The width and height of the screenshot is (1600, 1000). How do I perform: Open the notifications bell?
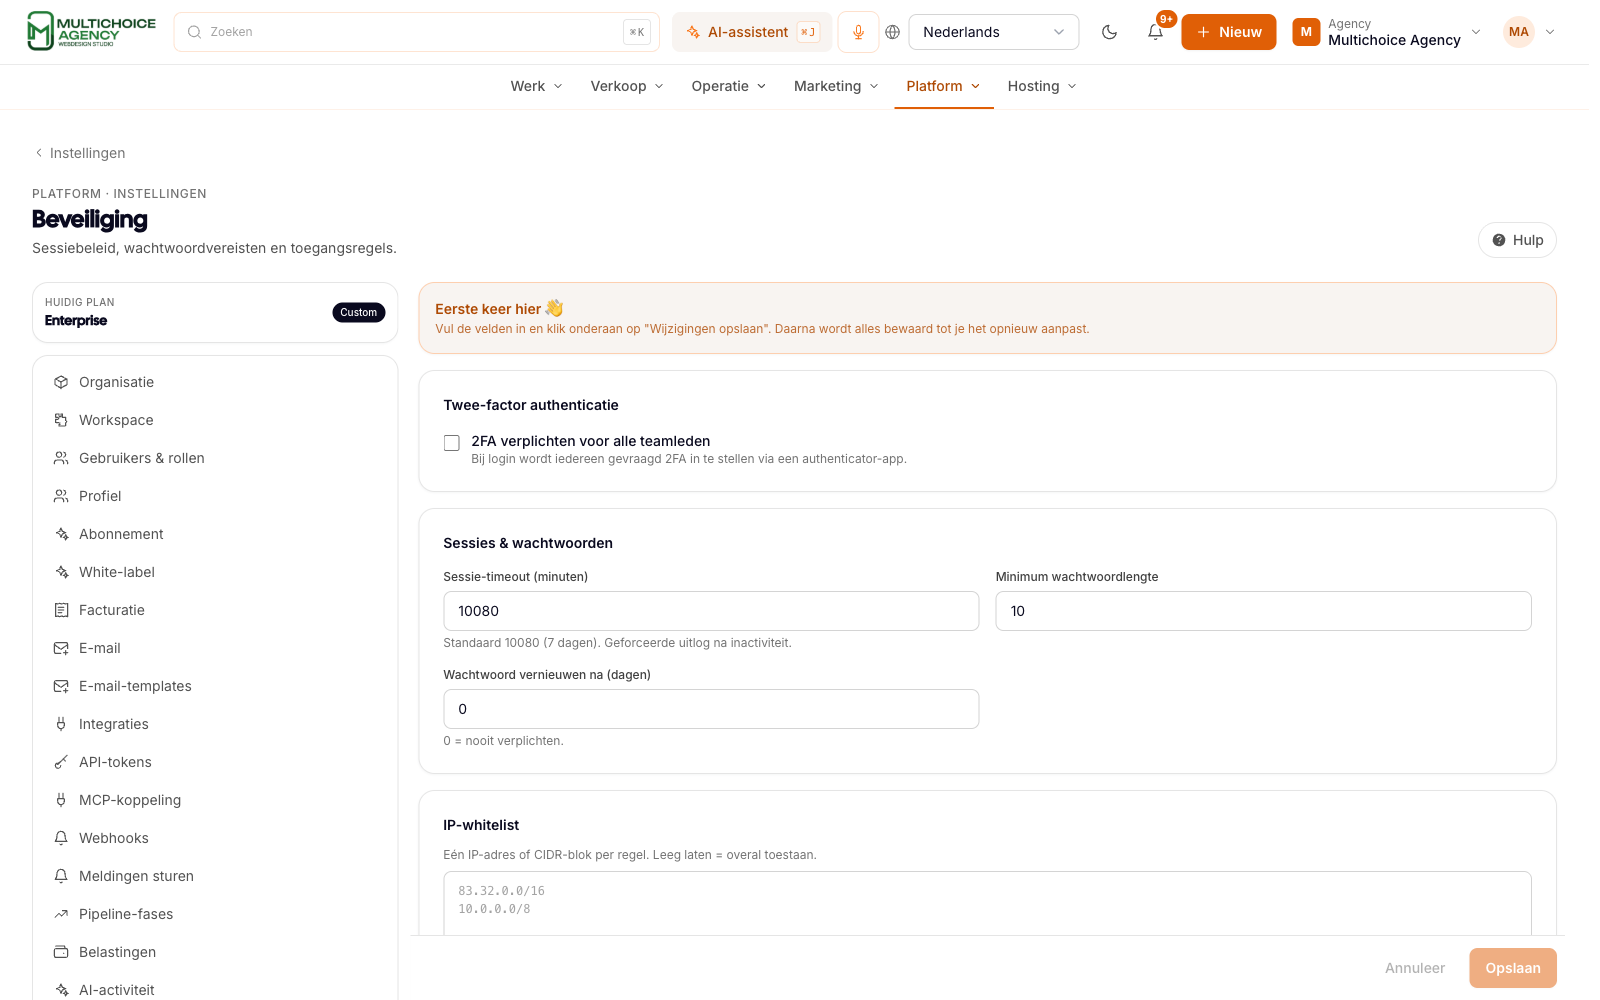(1155, 32)
